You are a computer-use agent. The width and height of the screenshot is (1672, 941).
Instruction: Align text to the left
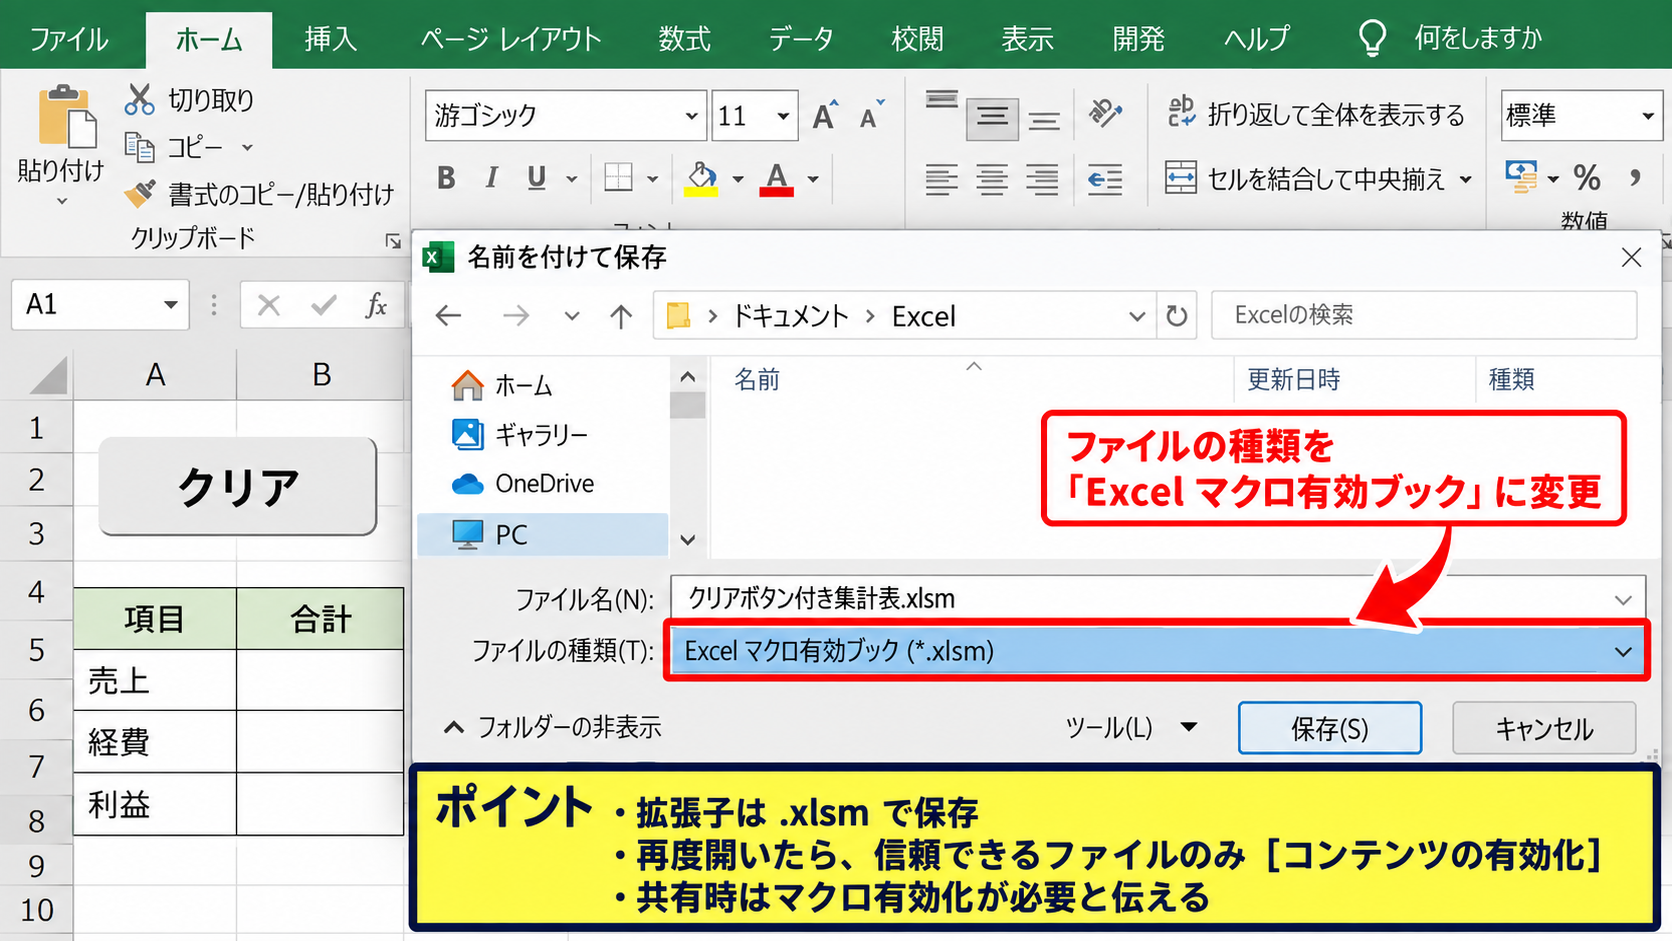[941, 180]
